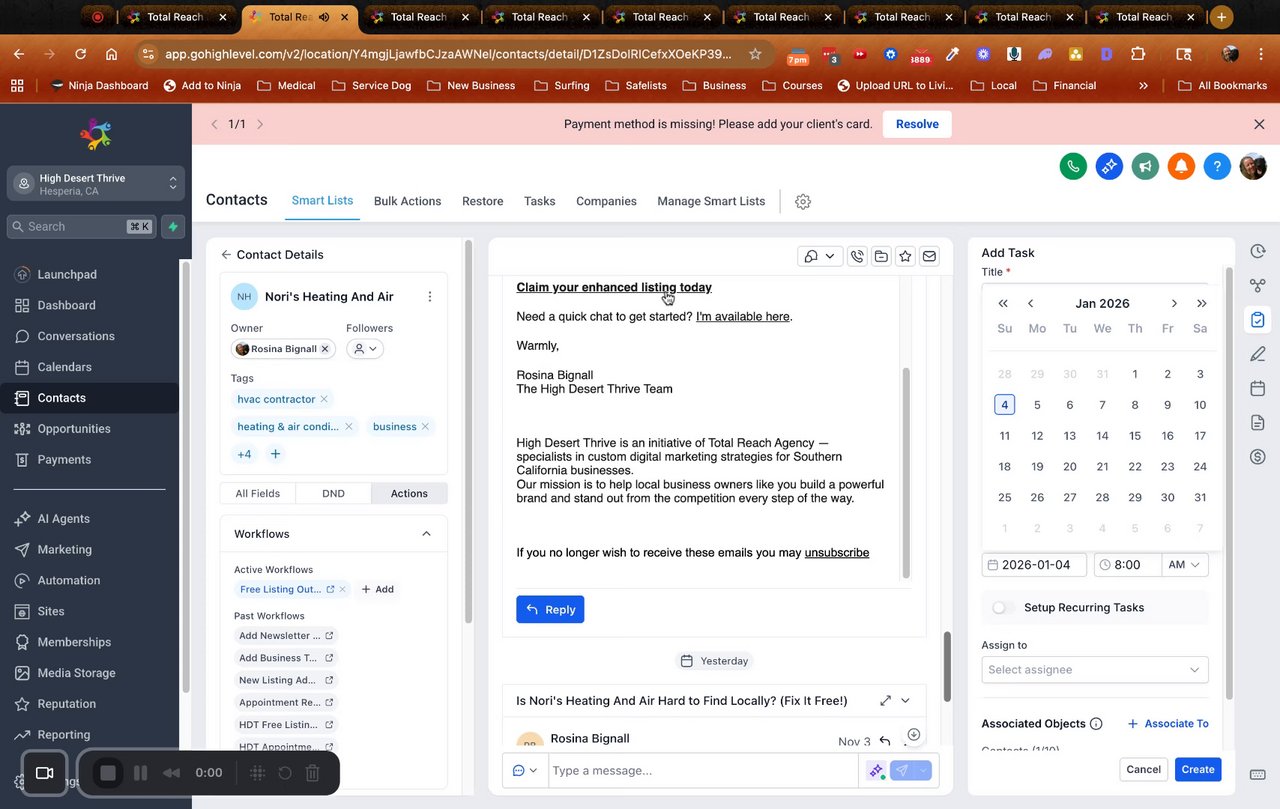Click the Resolve button in the banner
This screenshot has height=809, width=1280.
[x=917, y=124]
